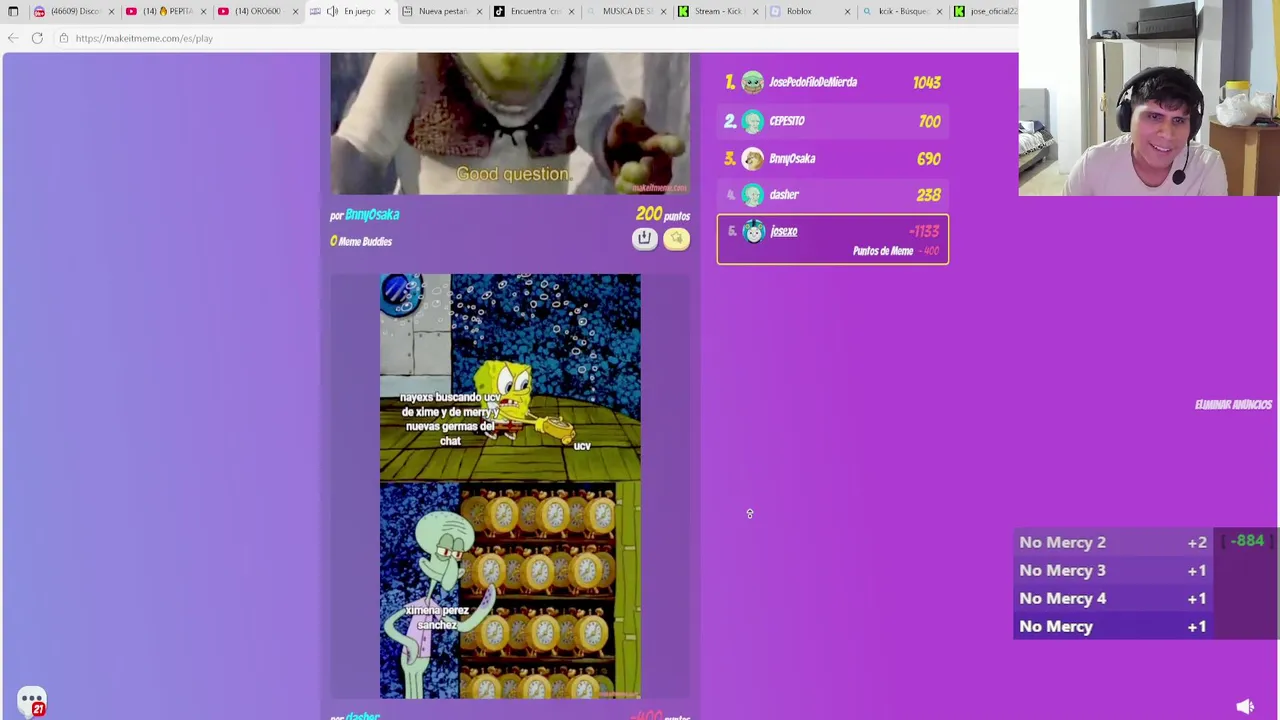
Task: Open the Shrek Good question meme image
Action: (510, 123)
